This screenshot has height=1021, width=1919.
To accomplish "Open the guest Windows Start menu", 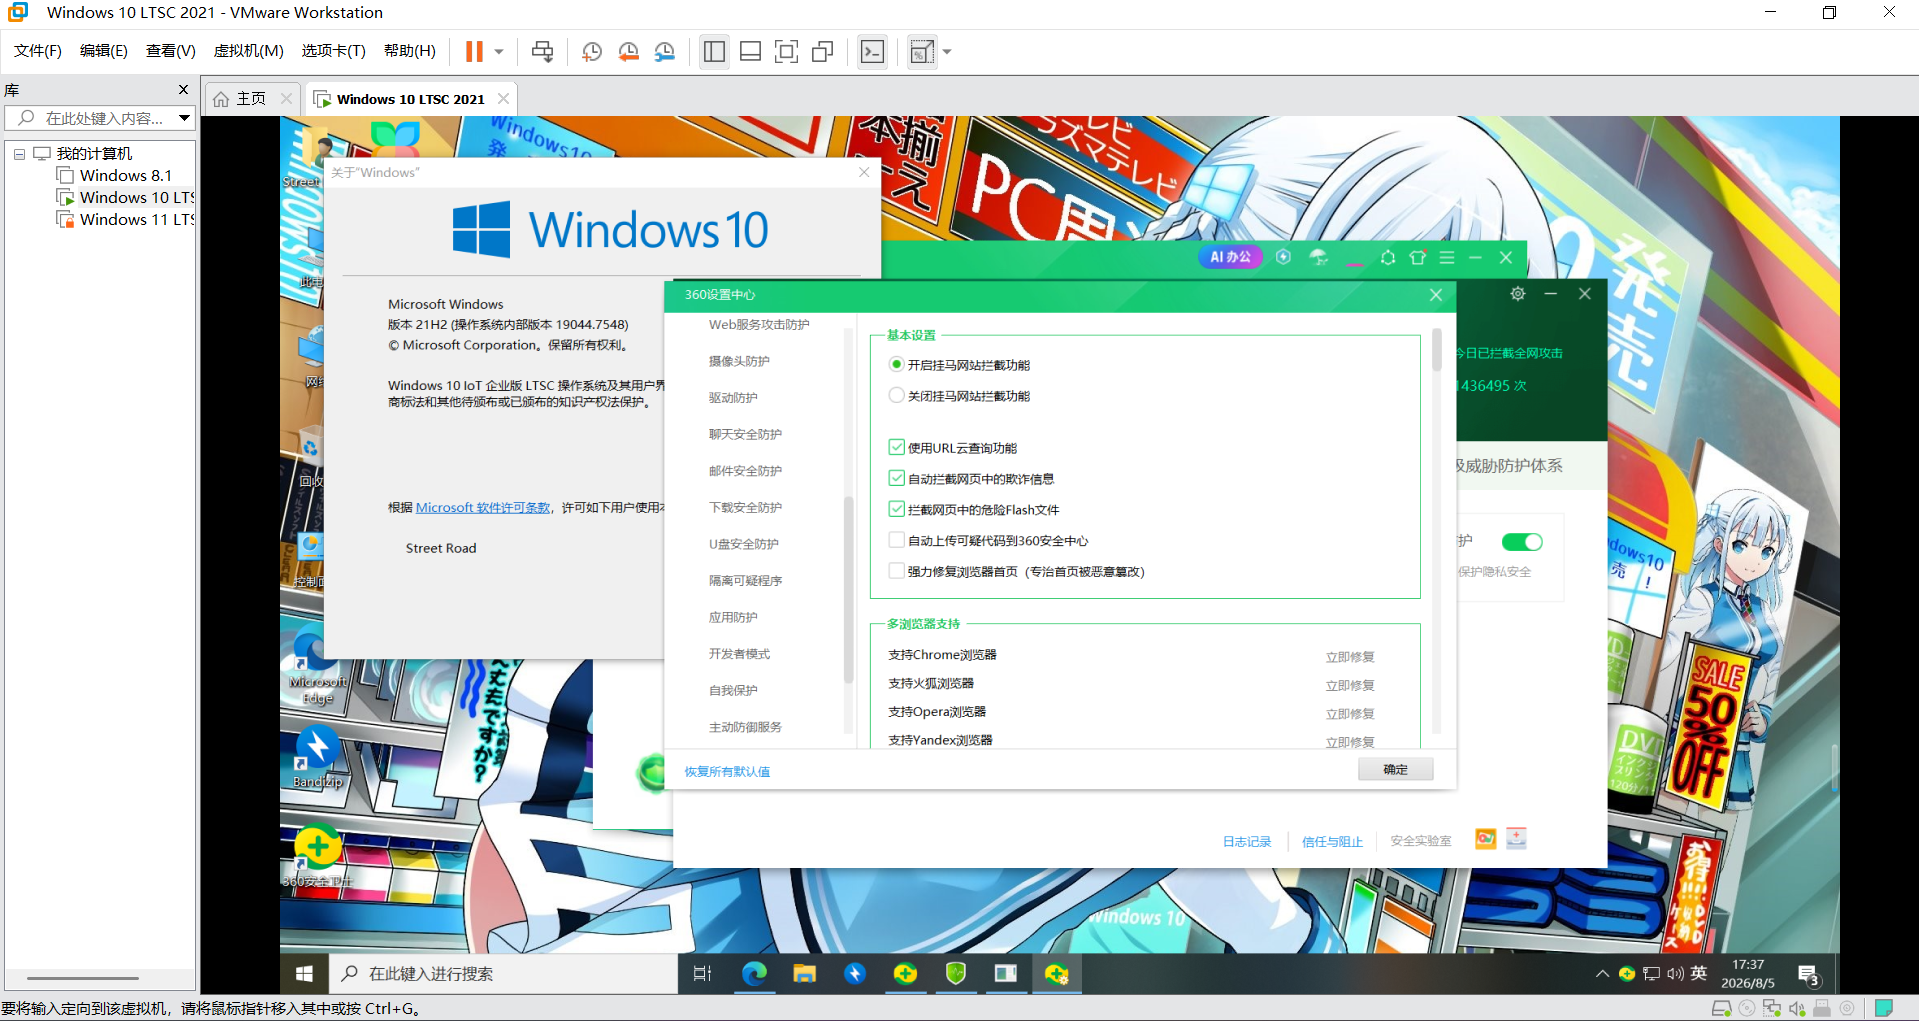I will coord(304,973).
